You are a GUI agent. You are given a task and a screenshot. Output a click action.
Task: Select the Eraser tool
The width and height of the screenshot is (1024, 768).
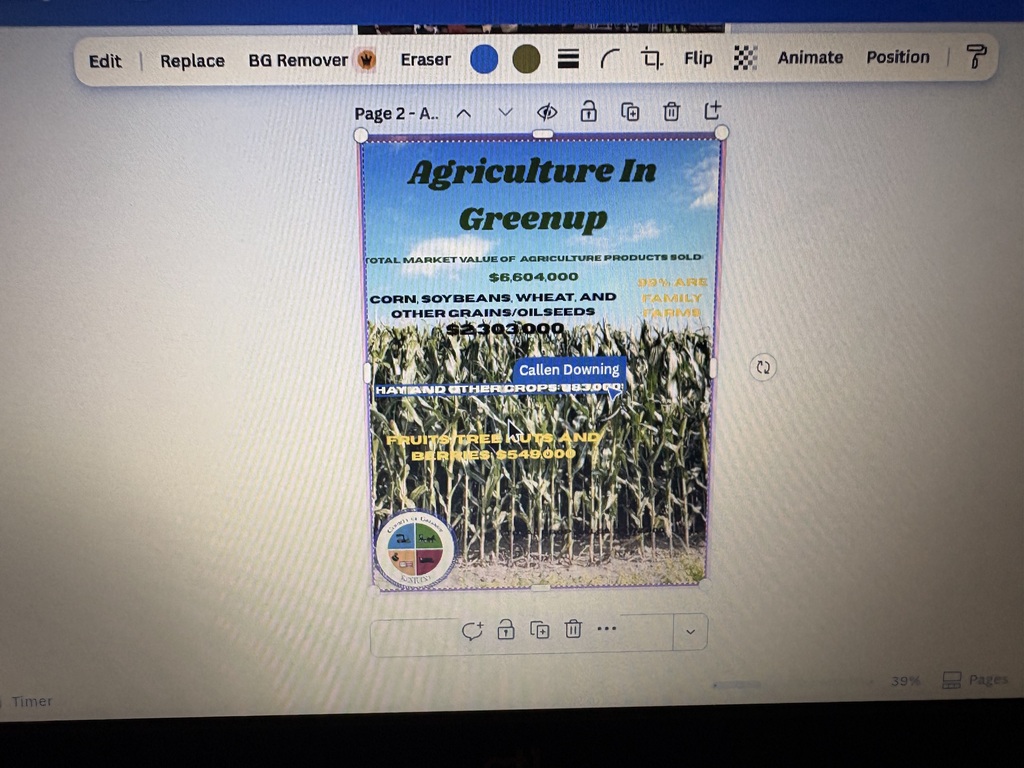tap(426, 59)
